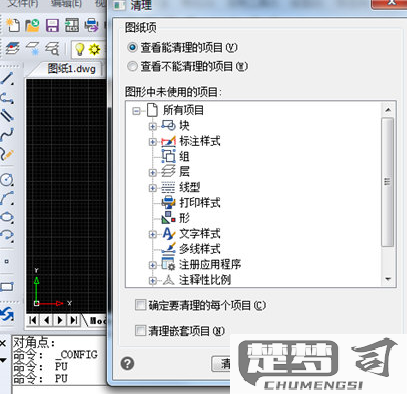Click the toolbar icon right of the Save disk
The width and height of the screenshot is (407, 394).
coord(72,25)
